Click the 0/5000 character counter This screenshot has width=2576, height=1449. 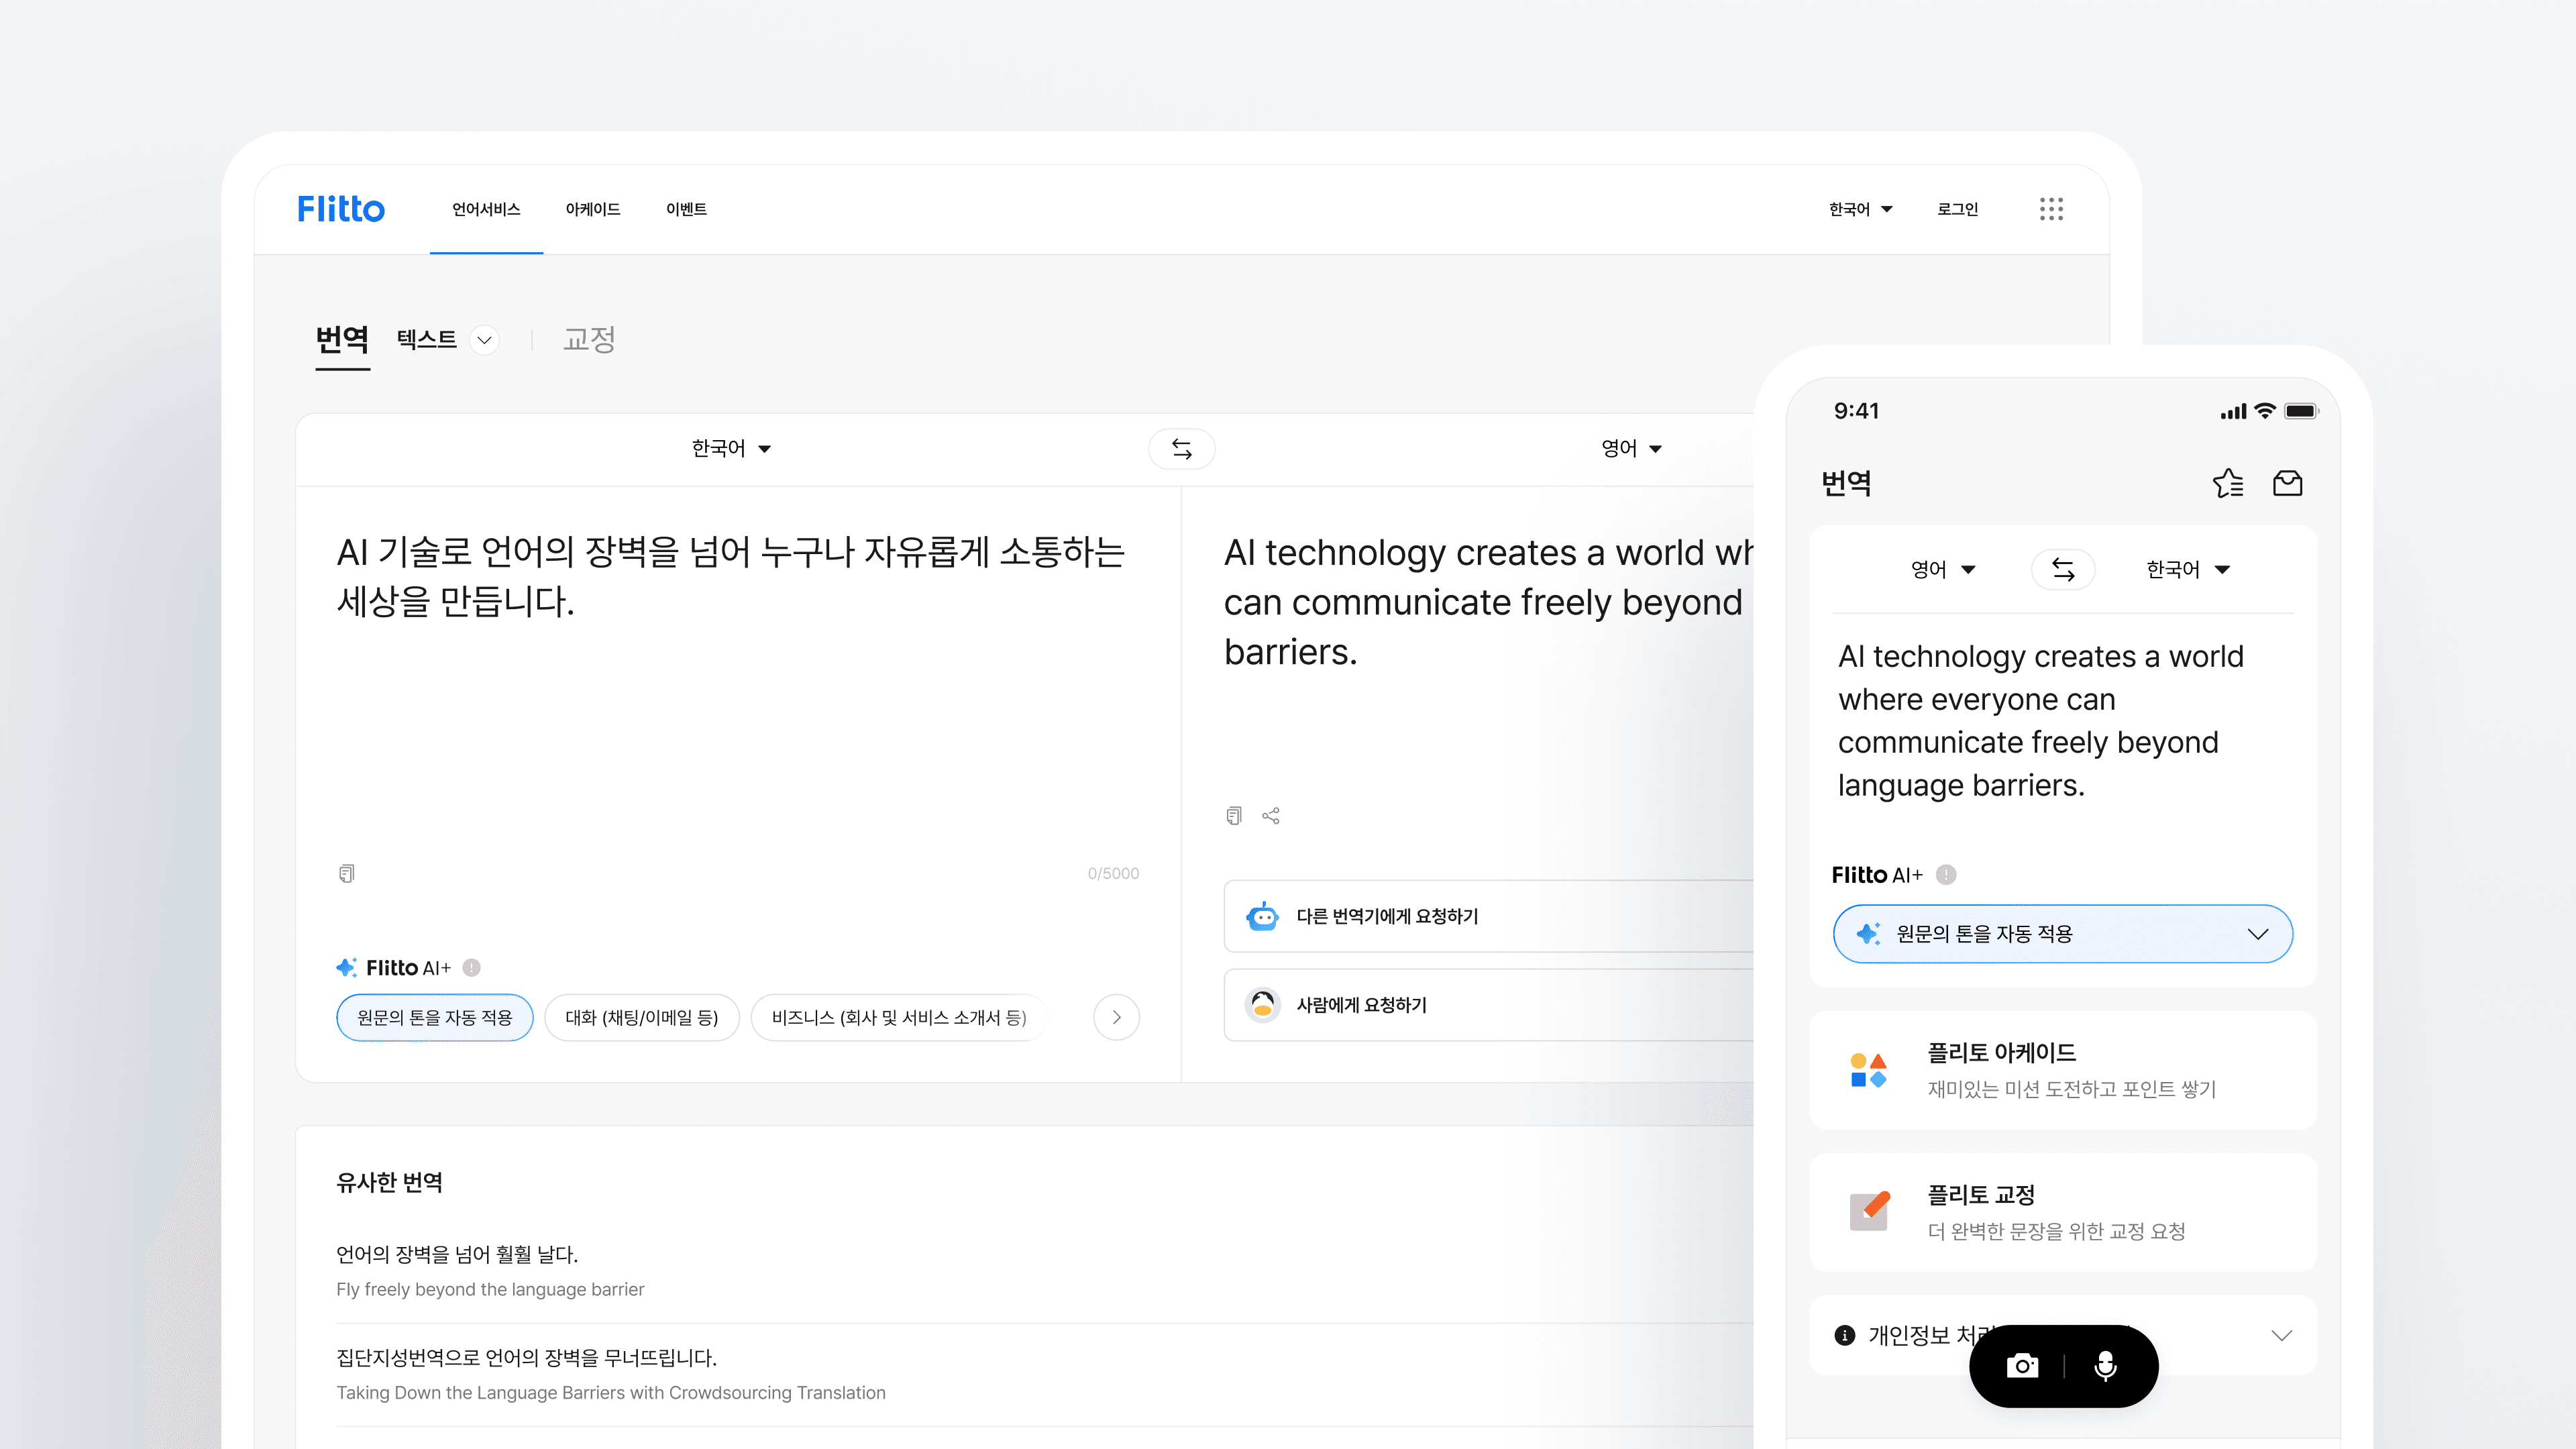click(1113, 873)
